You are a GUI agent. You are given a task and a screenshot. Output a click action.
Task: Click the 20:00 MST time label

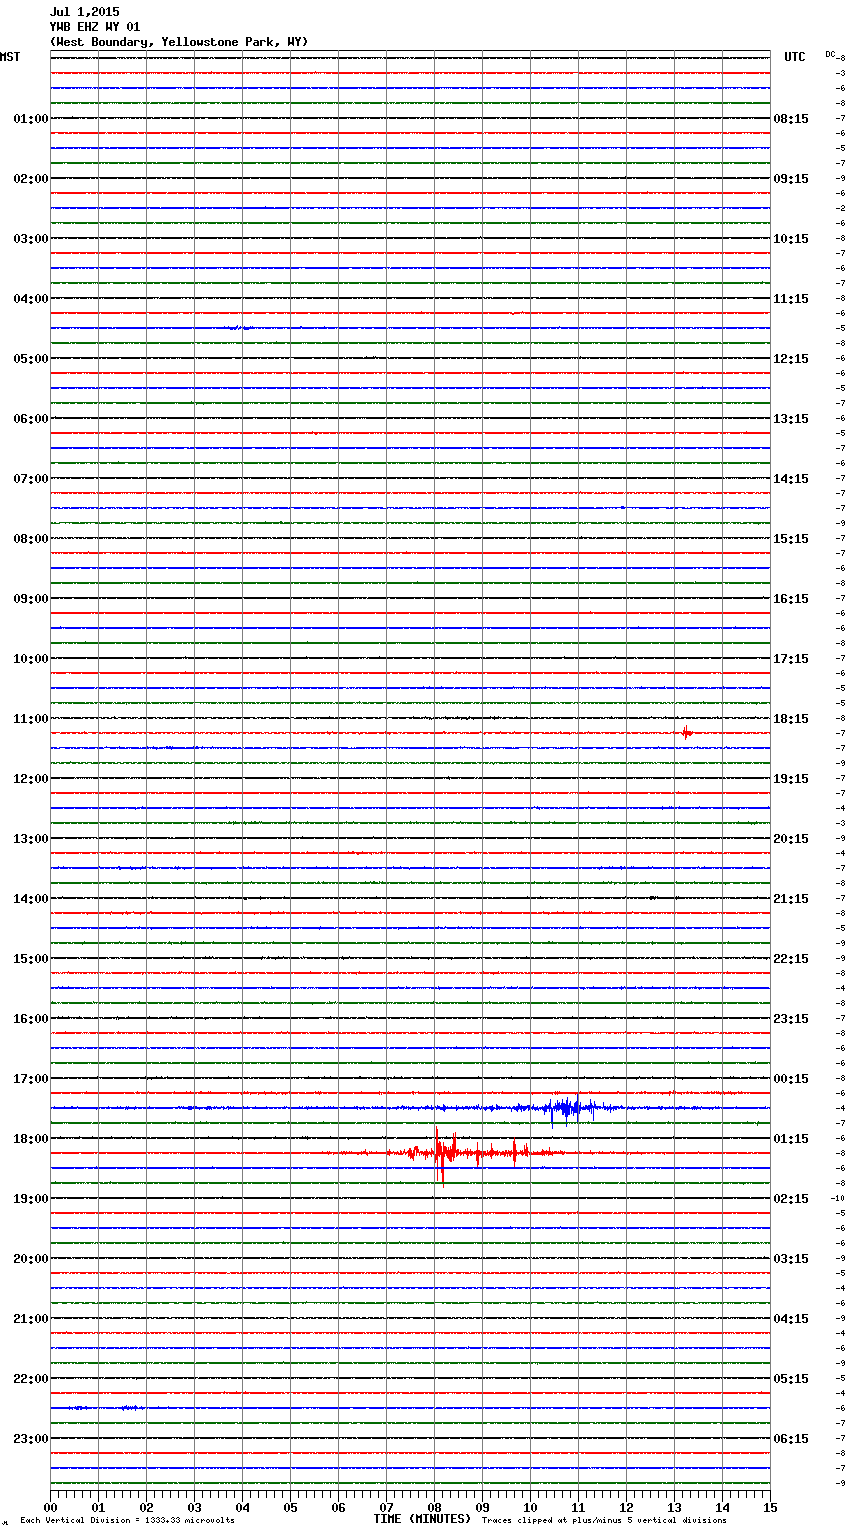(30, 1259)
